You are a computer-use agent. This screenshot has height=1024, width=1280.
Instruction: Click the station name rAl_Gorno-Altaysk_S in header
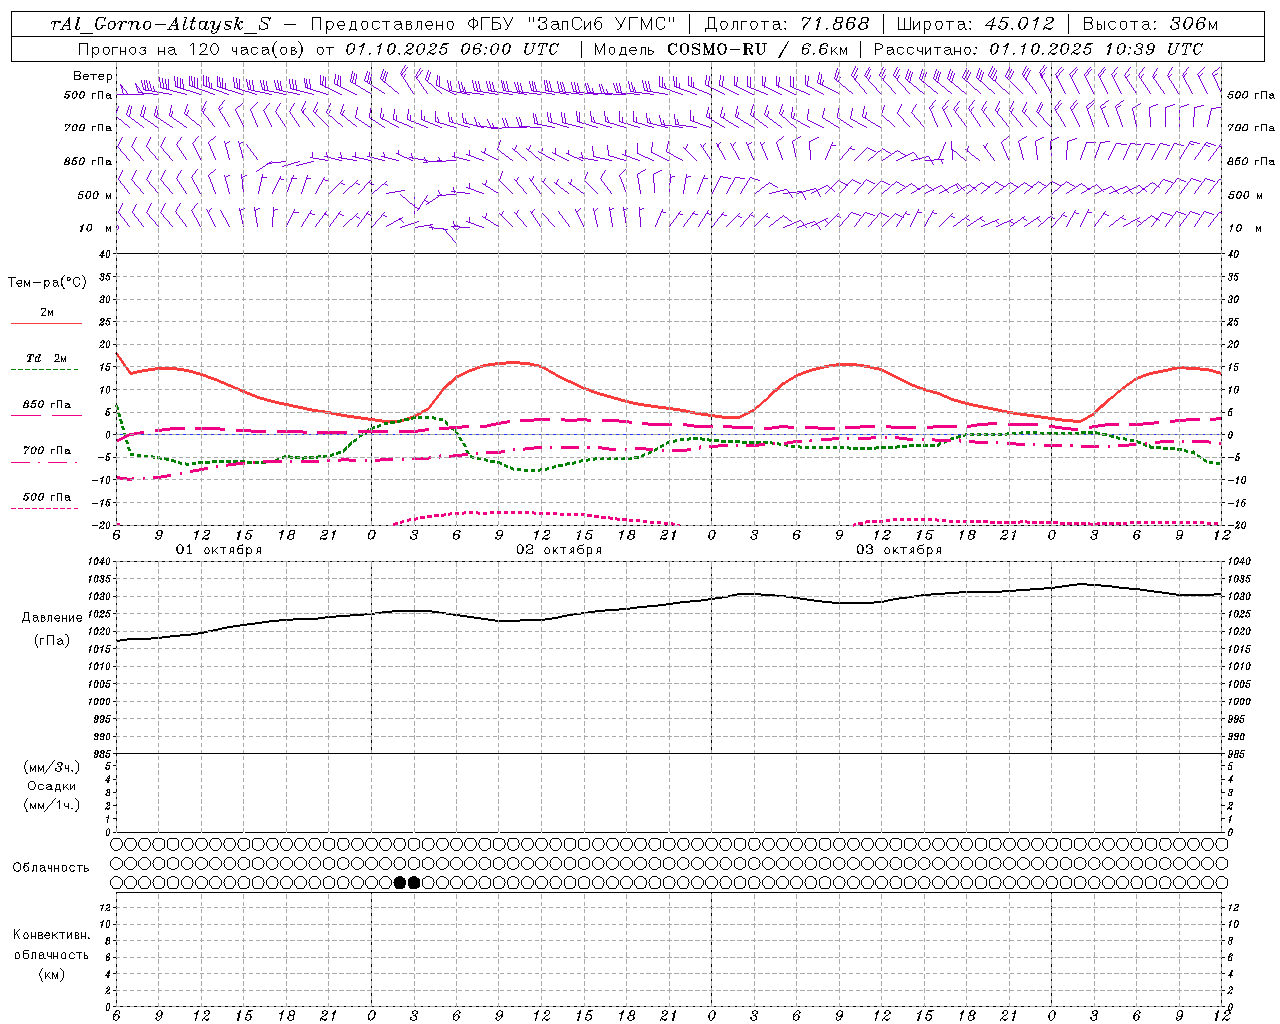pos(160,24)
